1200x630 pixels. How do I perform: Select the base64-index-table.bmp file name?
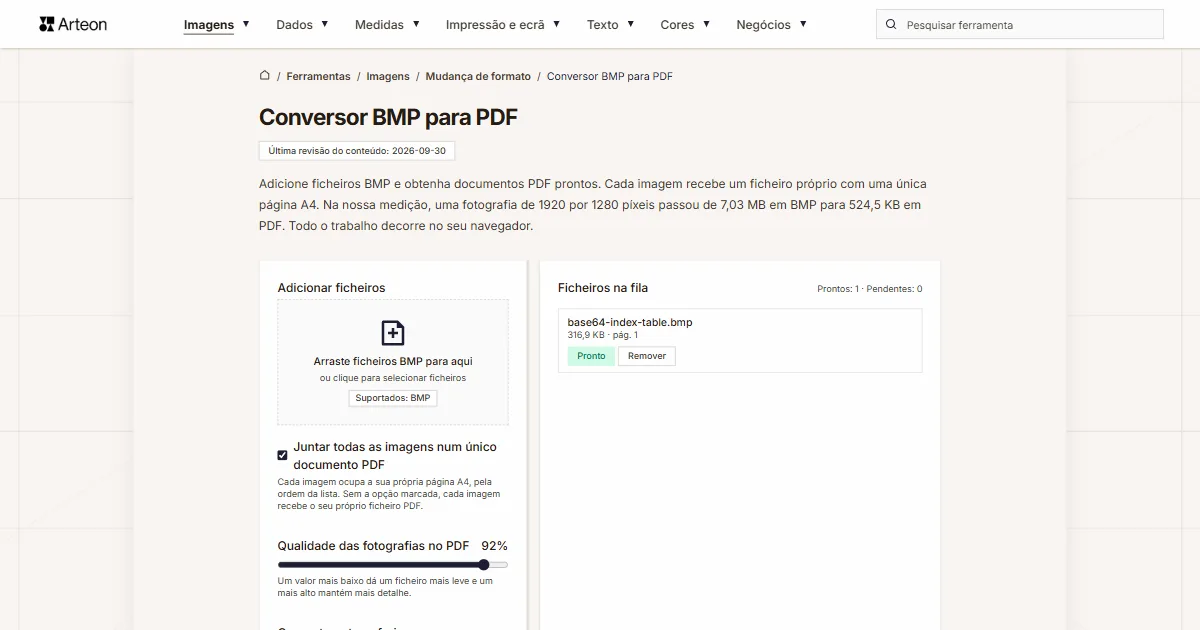click(x=630, y=322)
